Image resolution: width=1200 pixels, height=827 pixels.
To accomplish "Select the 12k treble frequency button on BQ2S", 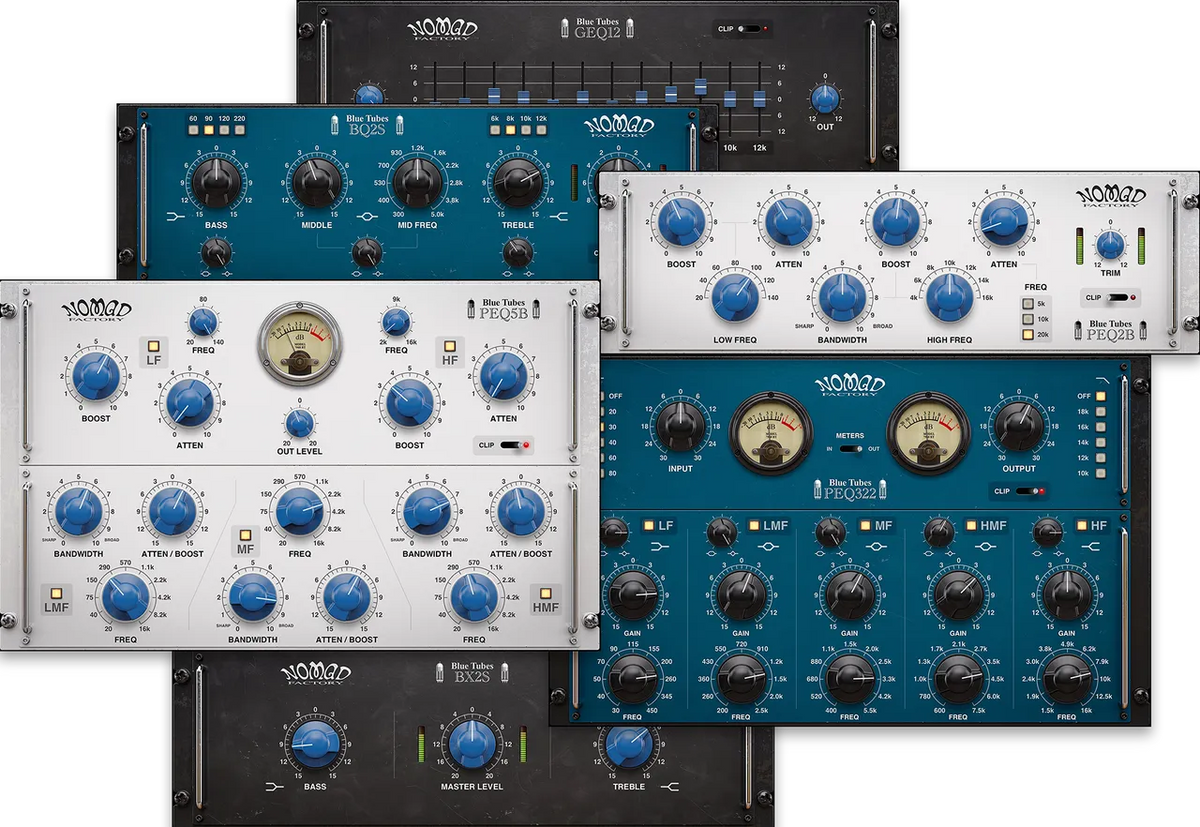I will pos(541,130).
